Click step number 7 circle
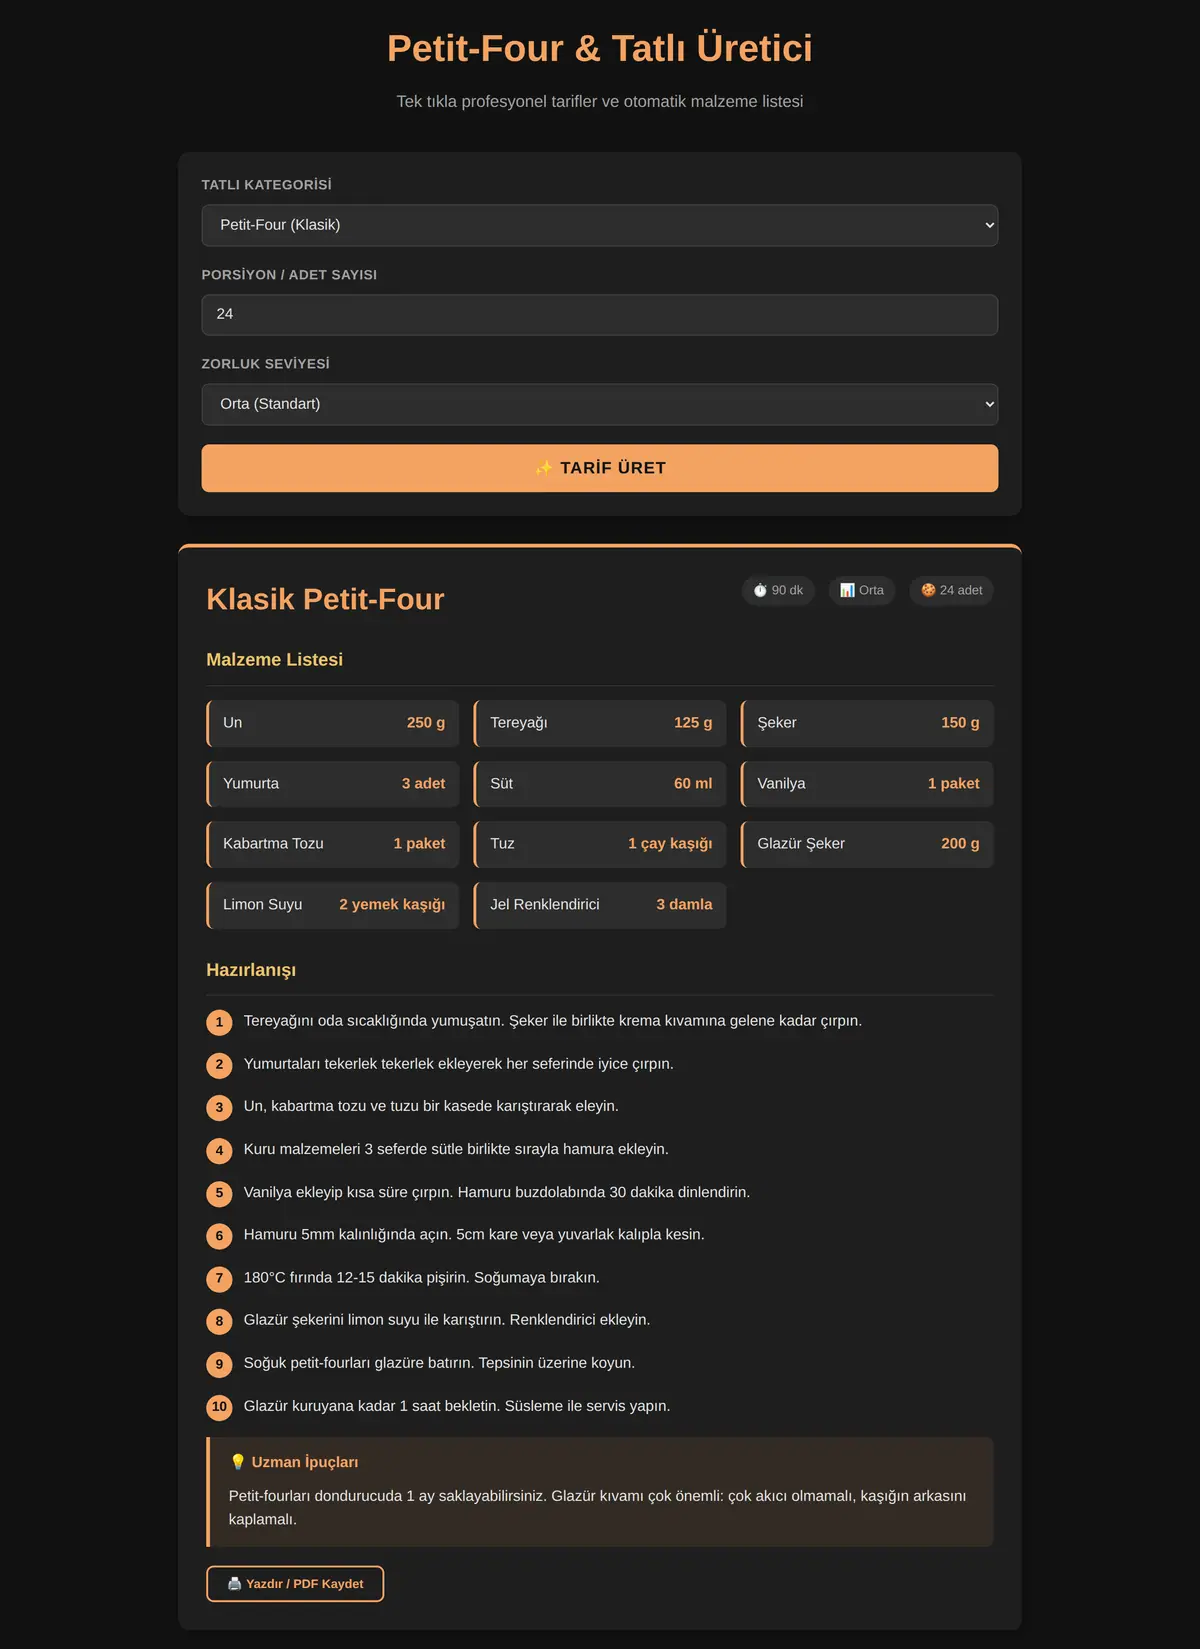Viewport: 1200px width, 1649px height. tap(219, 1279)
